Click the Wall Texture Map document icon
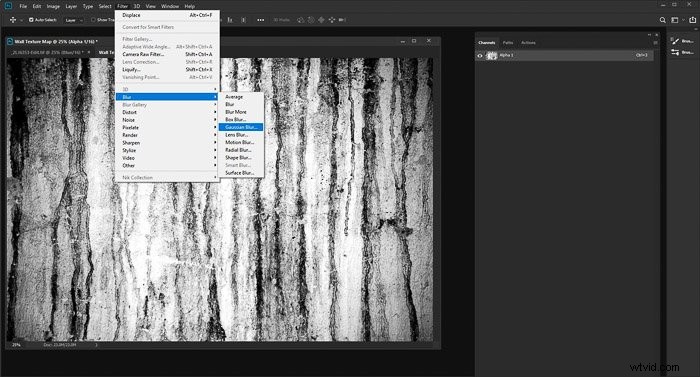700x377 pixels. click(x=9, y=42)
